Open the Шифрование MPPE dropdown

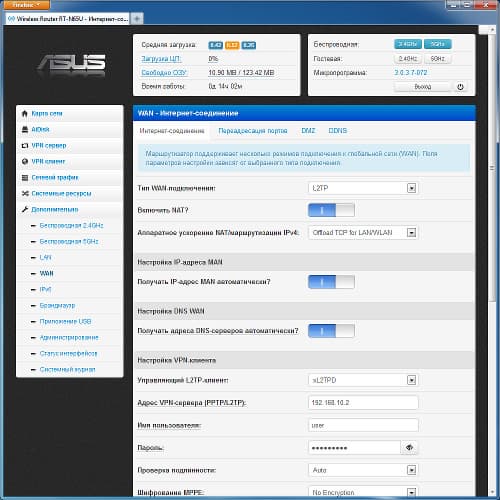363,493
